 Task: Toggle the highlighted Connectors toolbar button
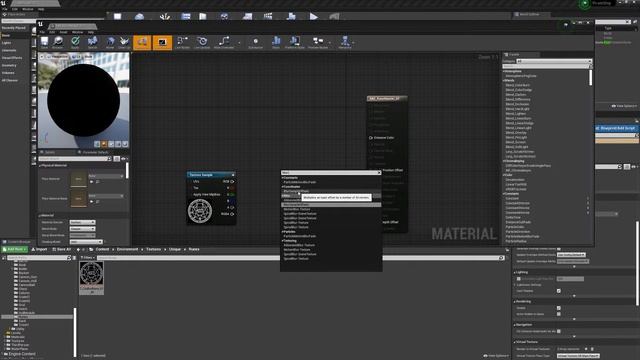(142, 42)
